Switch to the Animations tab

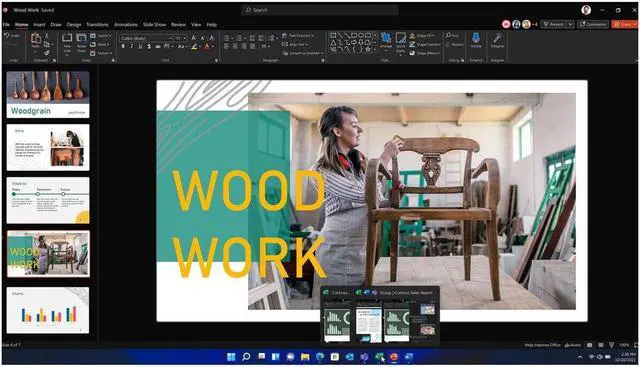tap(126, 25)
